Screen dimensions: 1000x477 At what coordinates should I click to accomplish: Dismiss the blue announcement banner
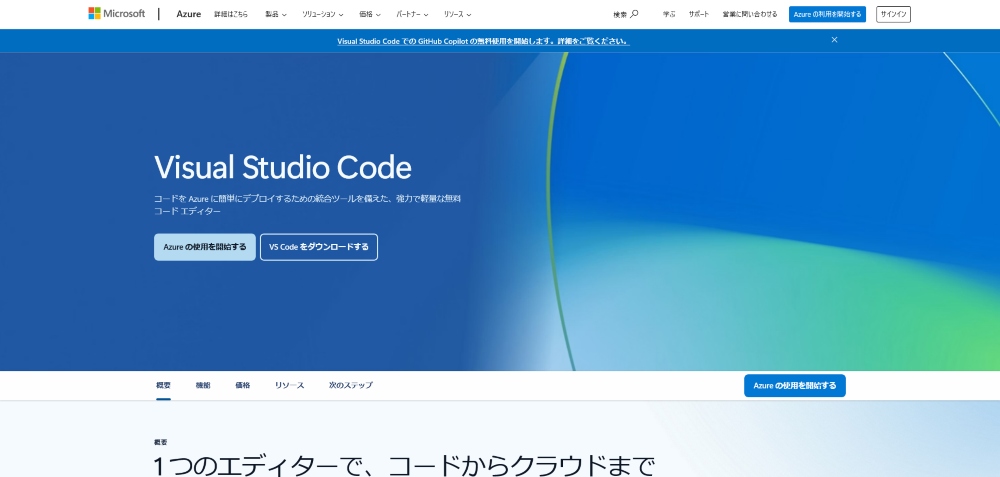click(x=834, y=40)
